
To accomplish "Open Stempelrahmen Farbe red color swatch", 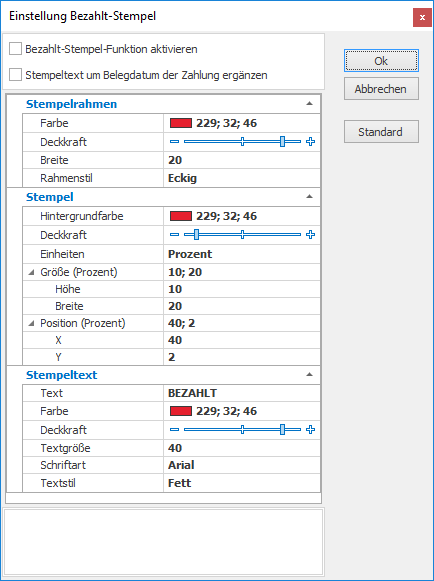I will 181,123.
